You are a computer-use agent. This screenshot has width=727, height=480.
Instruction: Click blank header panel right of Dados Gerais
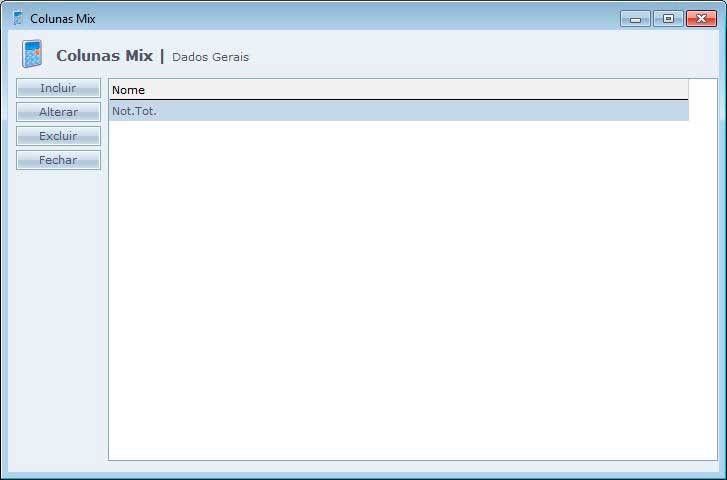pyautogui.click(x=480, y=56)
